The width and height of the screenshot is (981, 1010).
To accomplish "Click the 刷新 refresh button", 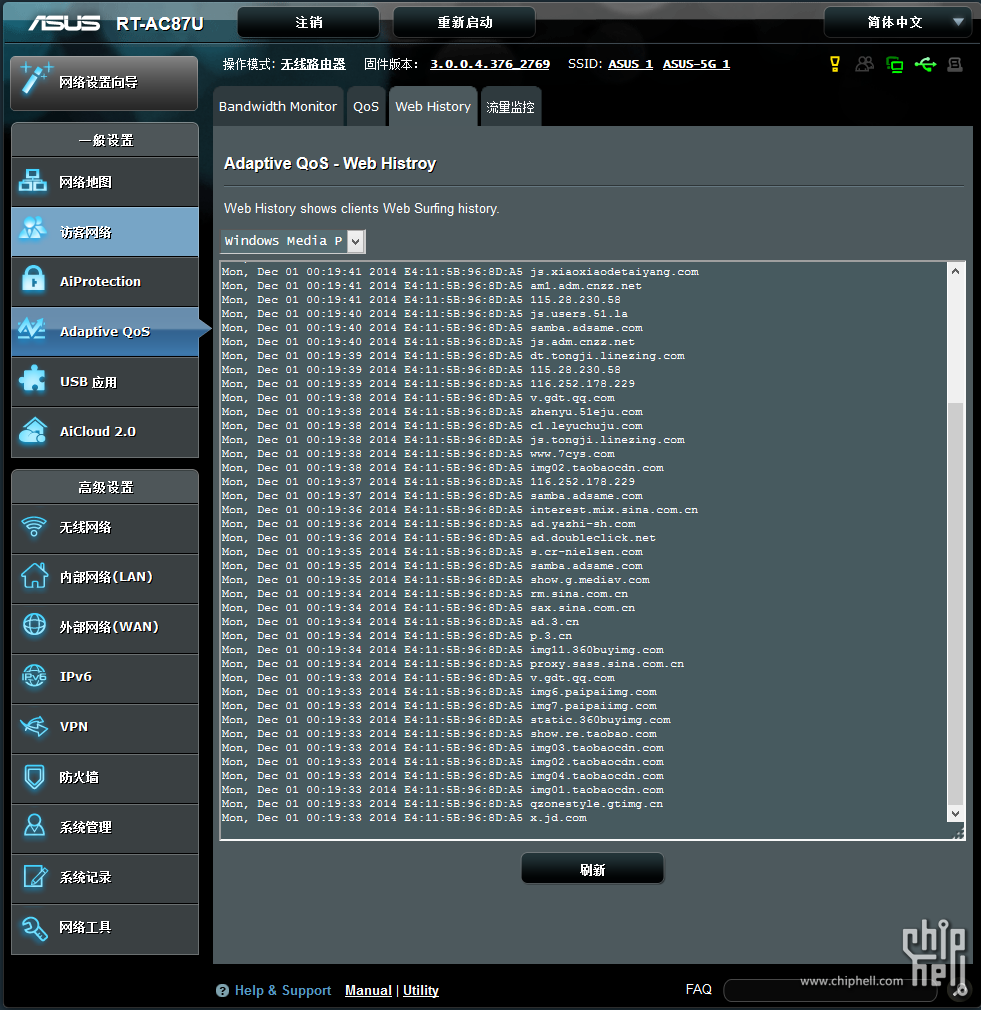I will pos(592,870).
